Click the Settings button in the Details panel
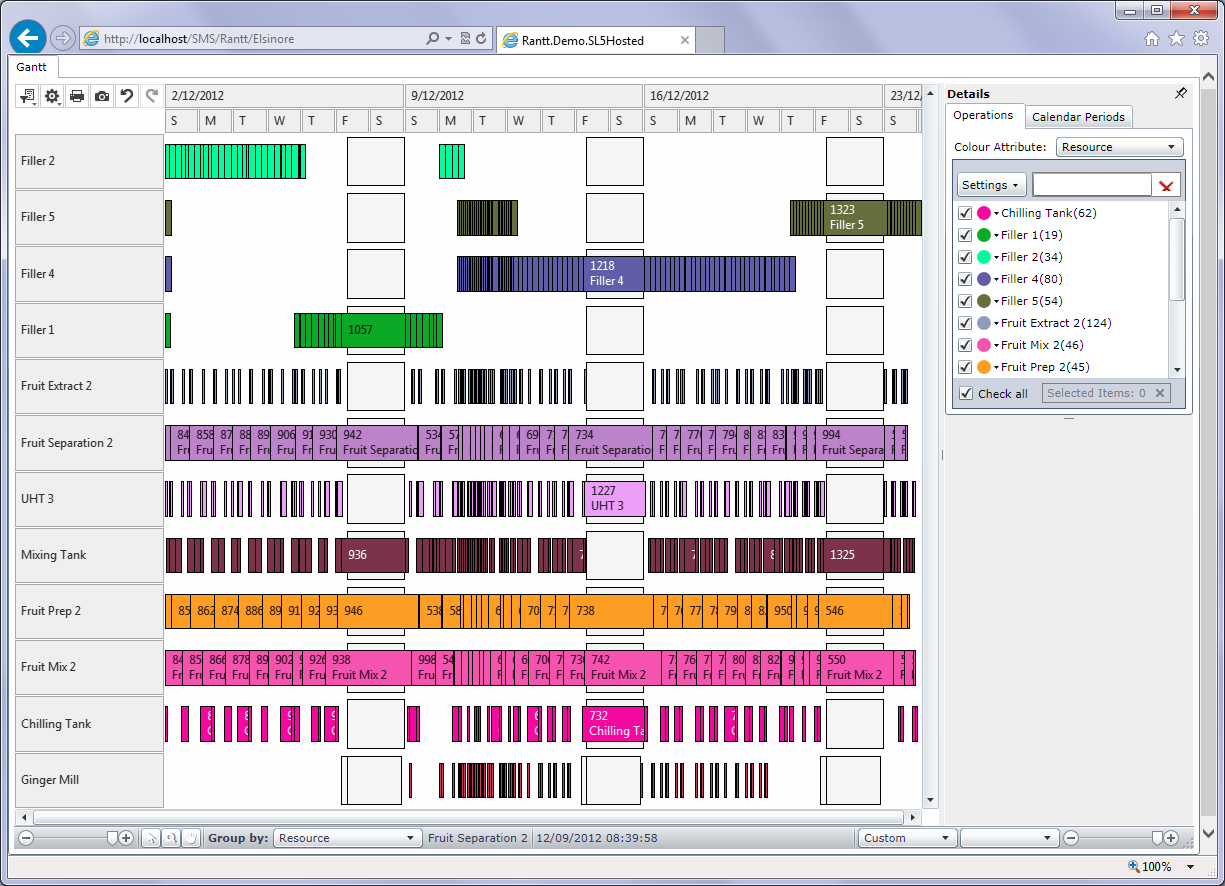 (x=991, y=185)
